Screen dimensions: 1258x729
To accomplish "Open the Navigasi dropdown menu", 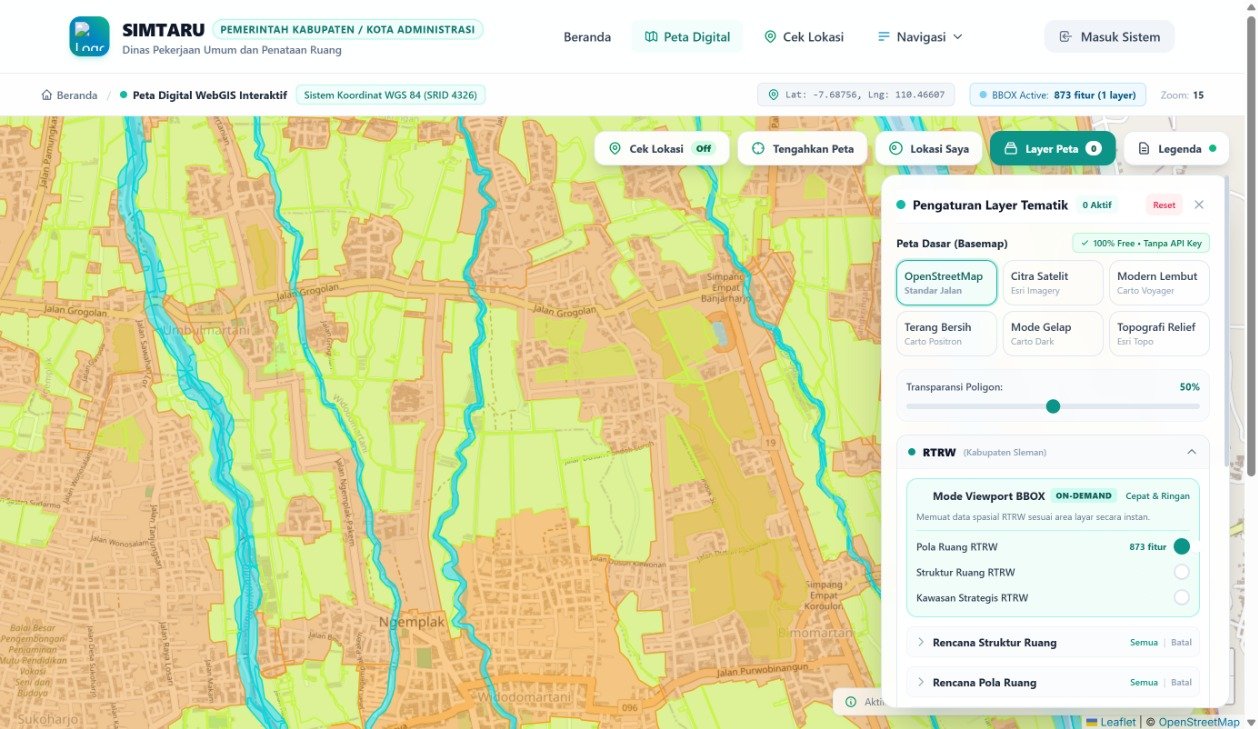I will pos(920,37).
